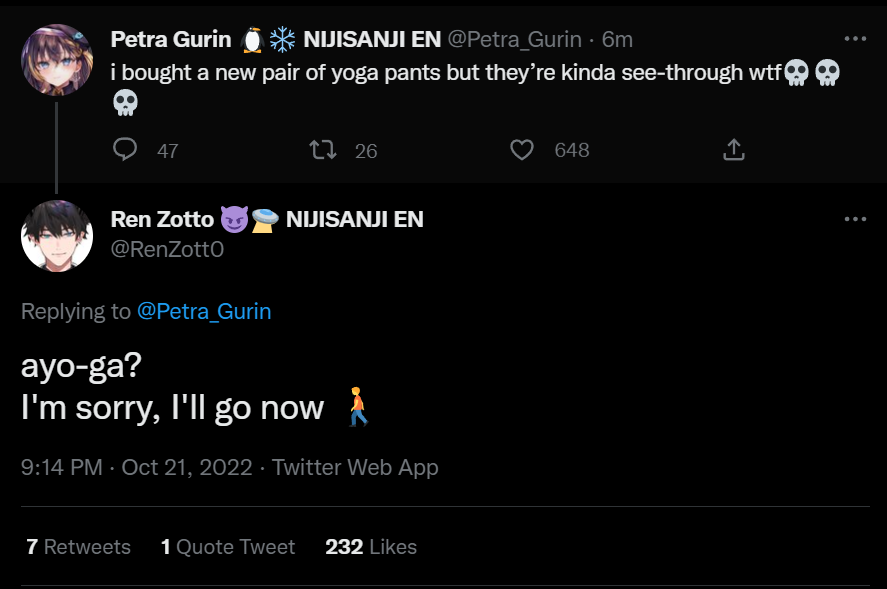Open Ren Zotto's display name link
Image resolution: width=887 pixels, height=589 pixels.
pos(161,219)
